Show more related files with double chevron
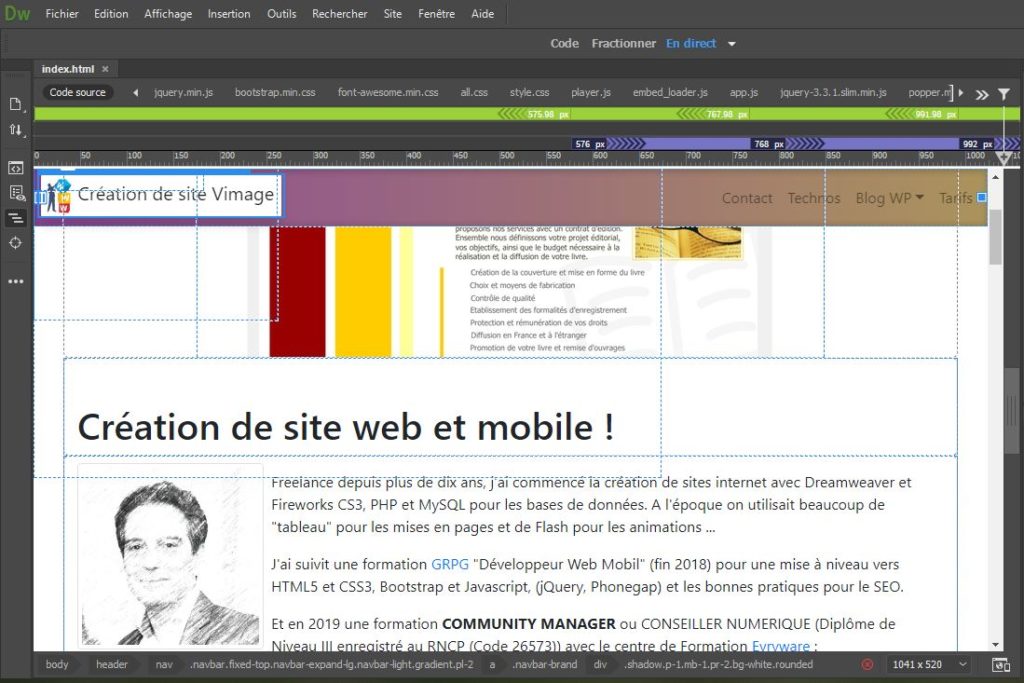Screen dimensions: 1024x683 point(982,93)
